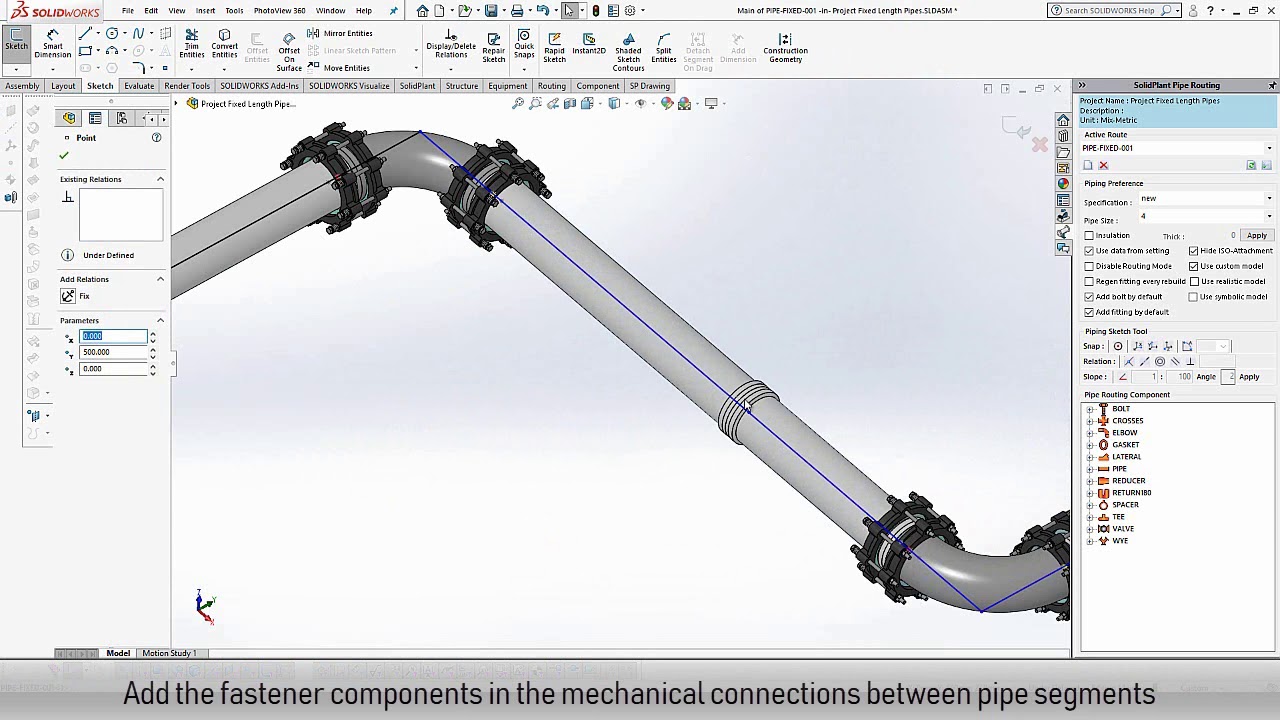The image size is (1280, 720).
Task: Check Regen fitting every rebuild
Action: coord(1089,282)
